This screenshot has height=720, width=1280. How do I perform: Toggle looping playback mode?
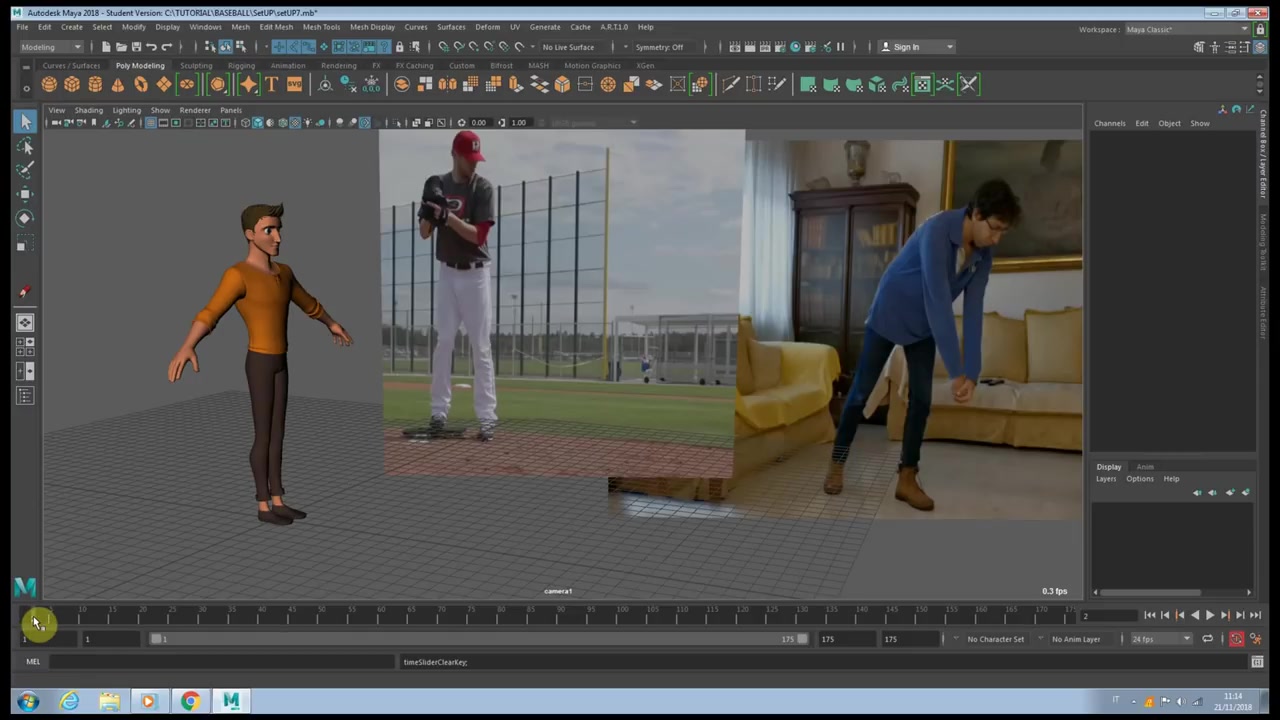pyautogui.click(x=1207, y=639)
